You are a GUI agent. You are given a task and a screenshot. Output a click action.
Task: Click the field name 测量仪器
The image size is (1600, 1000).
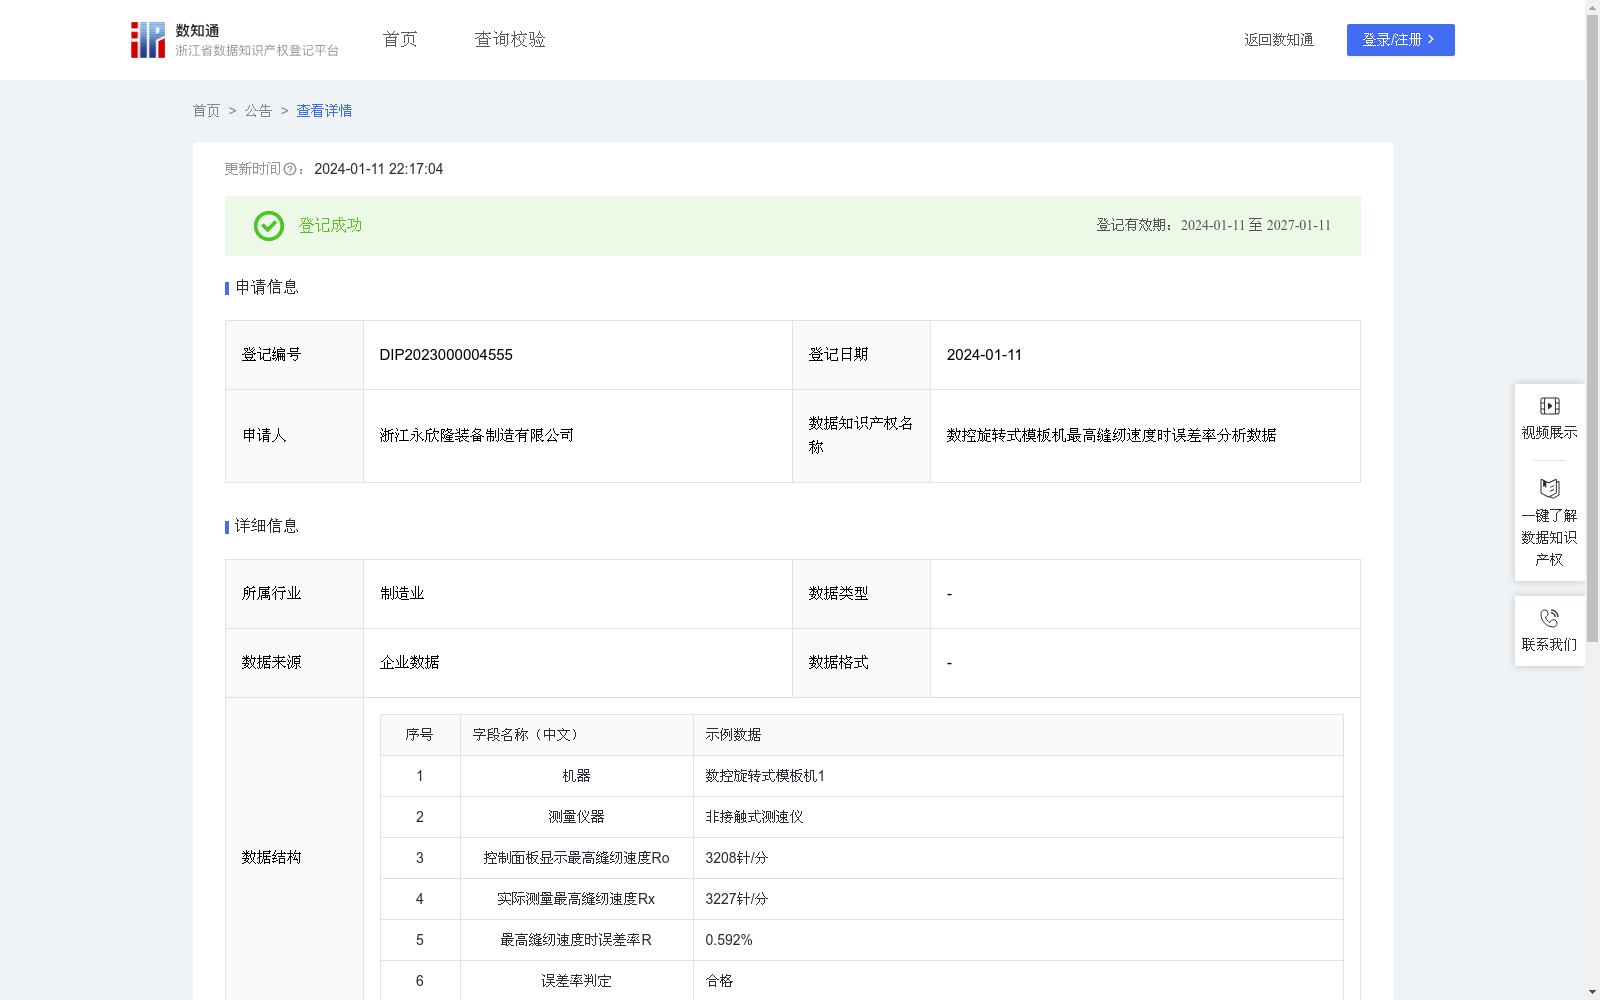[576, 817]
